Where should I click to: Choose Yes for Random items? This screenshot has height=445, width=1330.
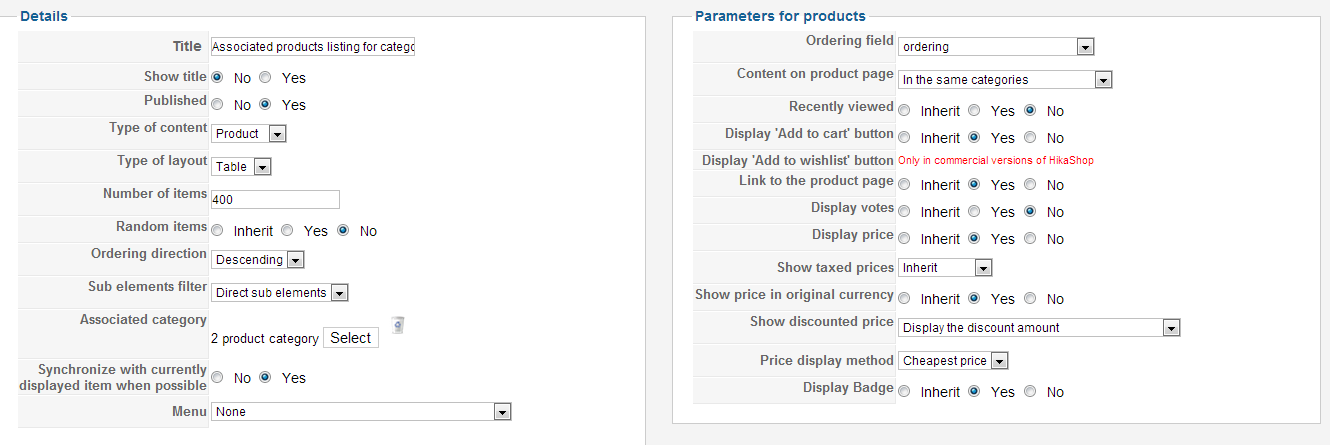288,230
